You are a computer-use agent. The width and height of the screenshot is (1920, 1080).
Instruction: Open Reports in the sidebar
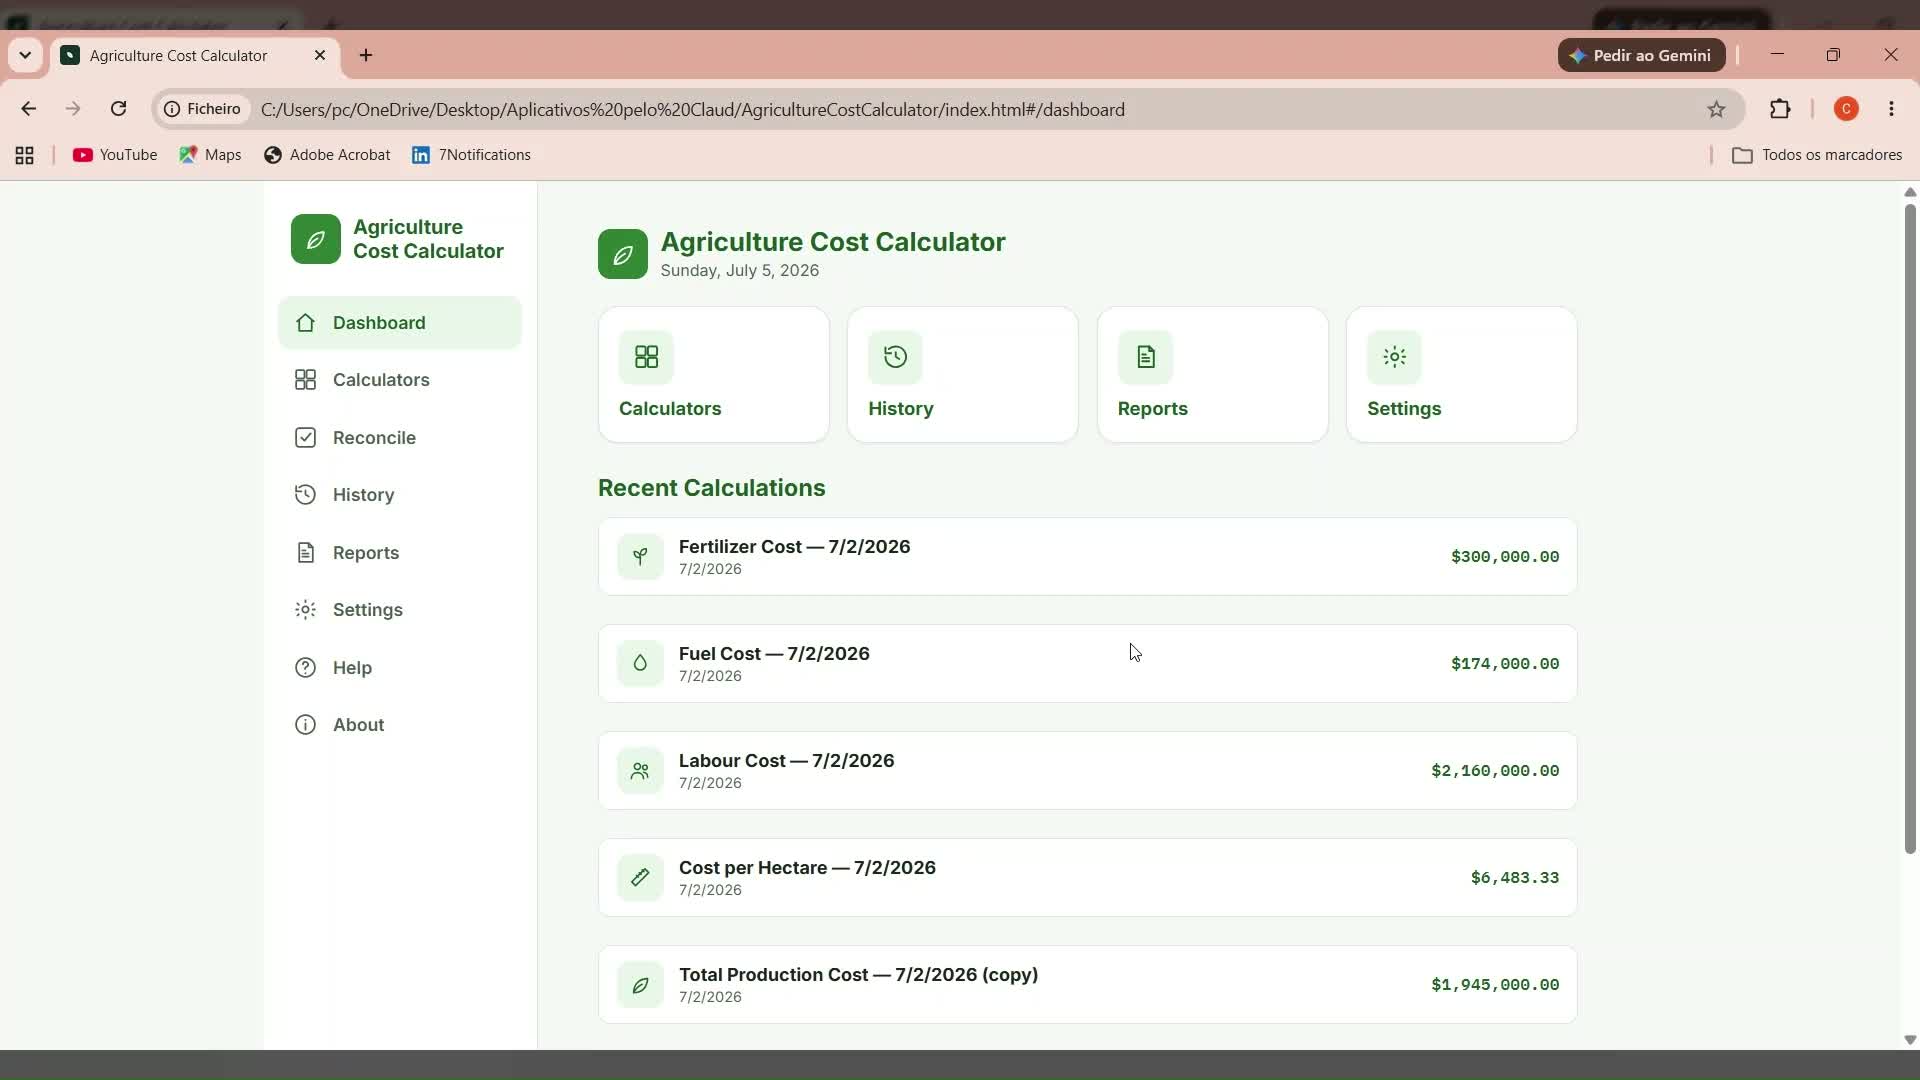click(399, 553)
